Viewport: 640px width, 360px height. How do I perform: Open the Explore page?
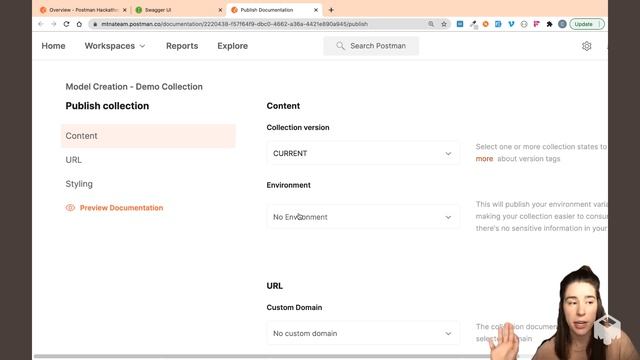(x=233, y=46)
